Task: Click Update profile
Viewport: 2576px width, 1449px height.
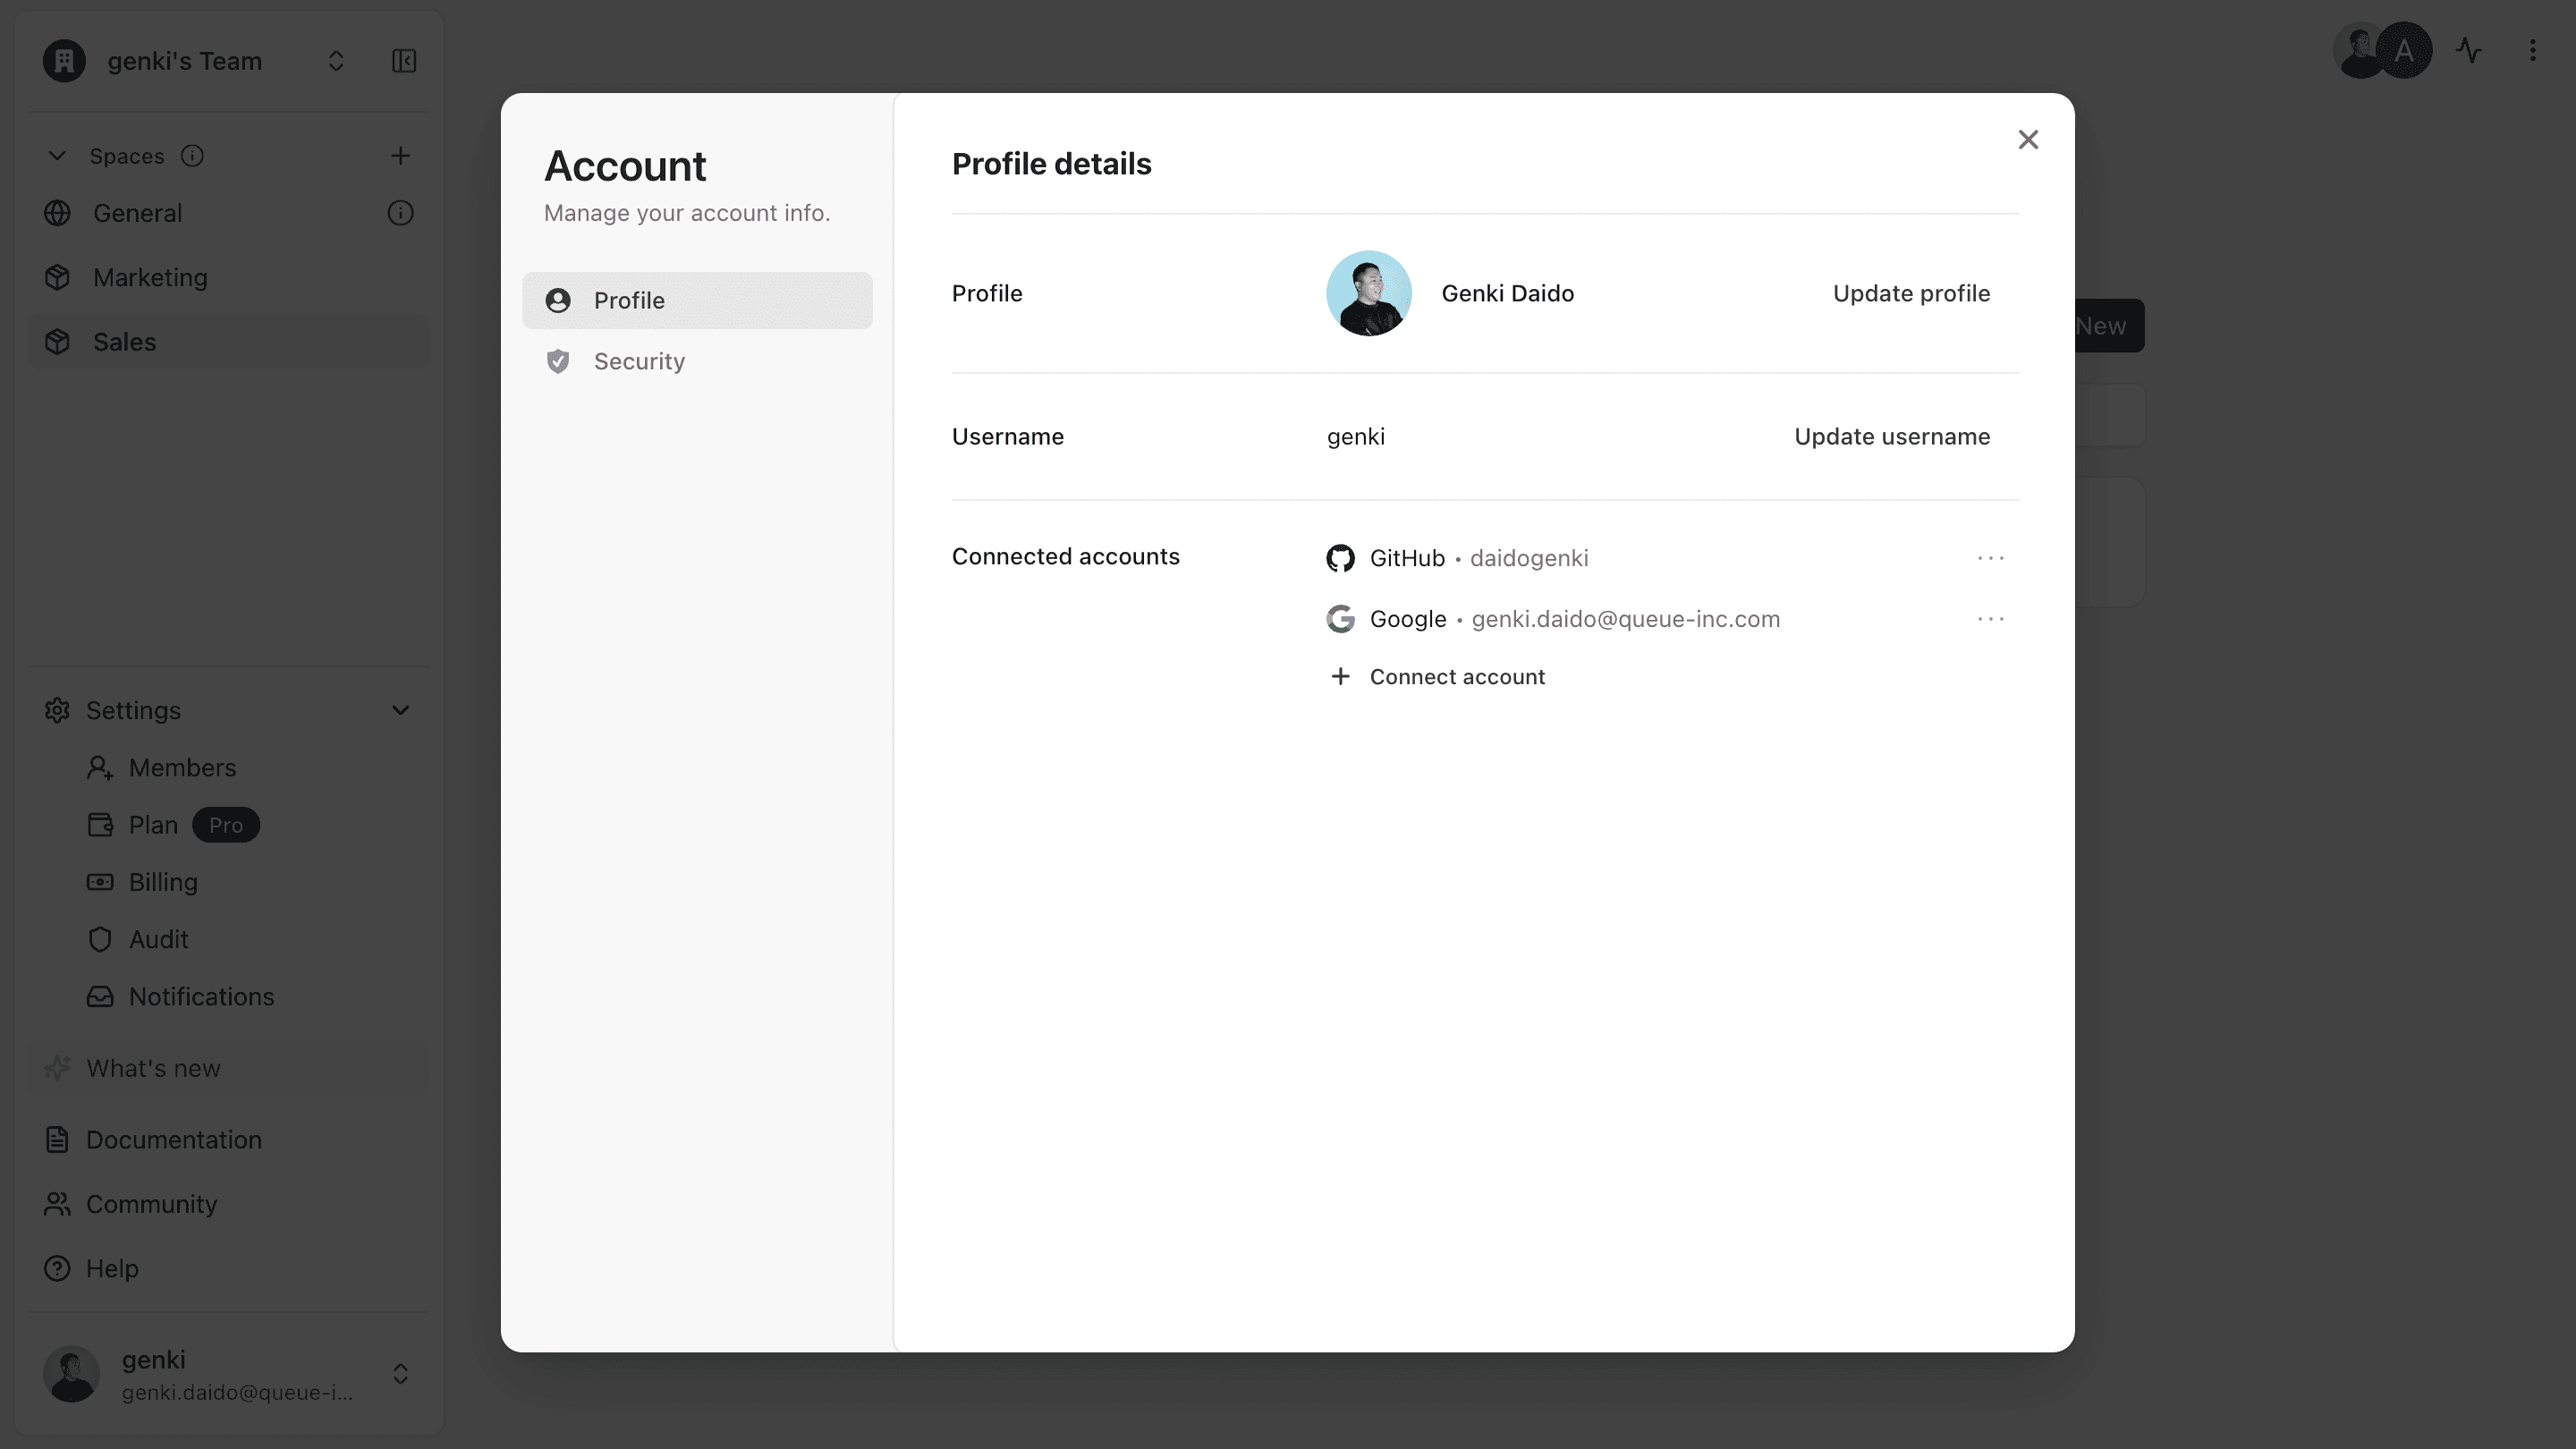Action: pos(1911,293)
